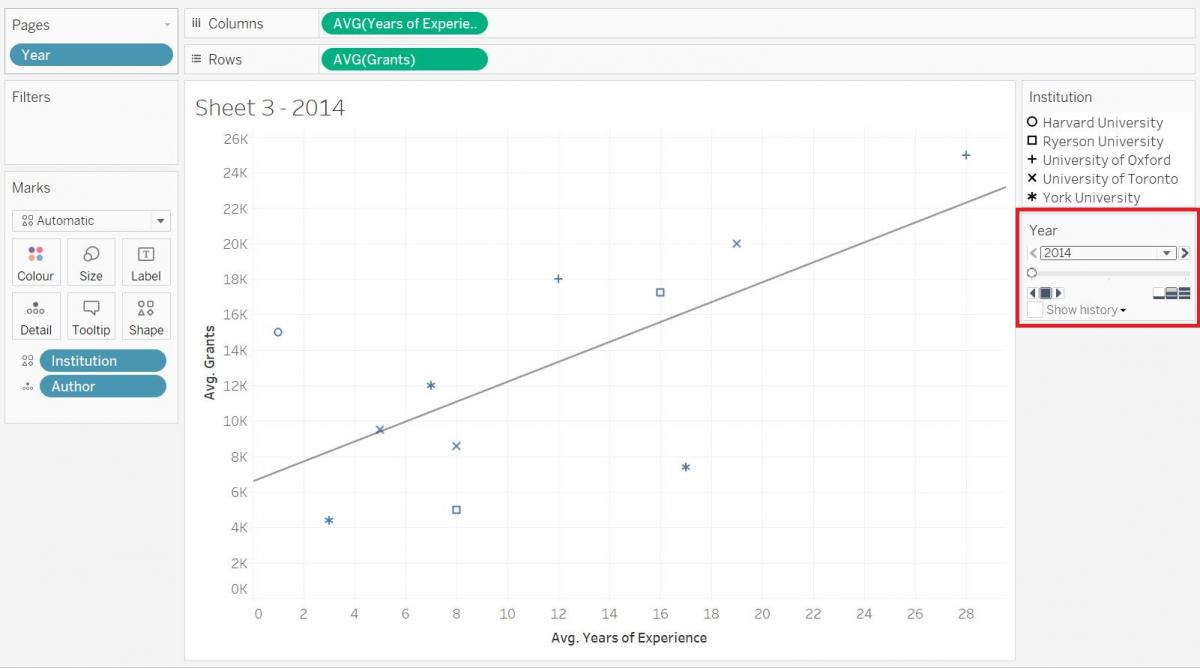This screenshot has width=1200, height=668.
Task: Go to the next Year page
Action: point(1185,253)
